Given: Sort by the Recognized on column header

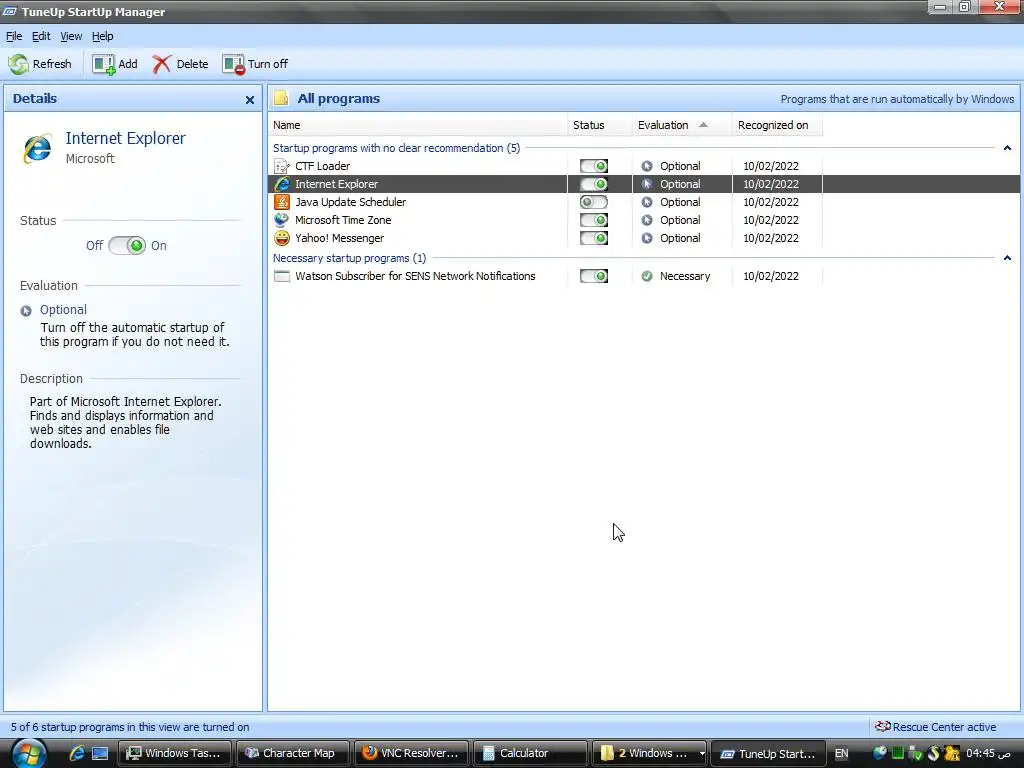Looking at the screenshot, I should coord(777,125).
